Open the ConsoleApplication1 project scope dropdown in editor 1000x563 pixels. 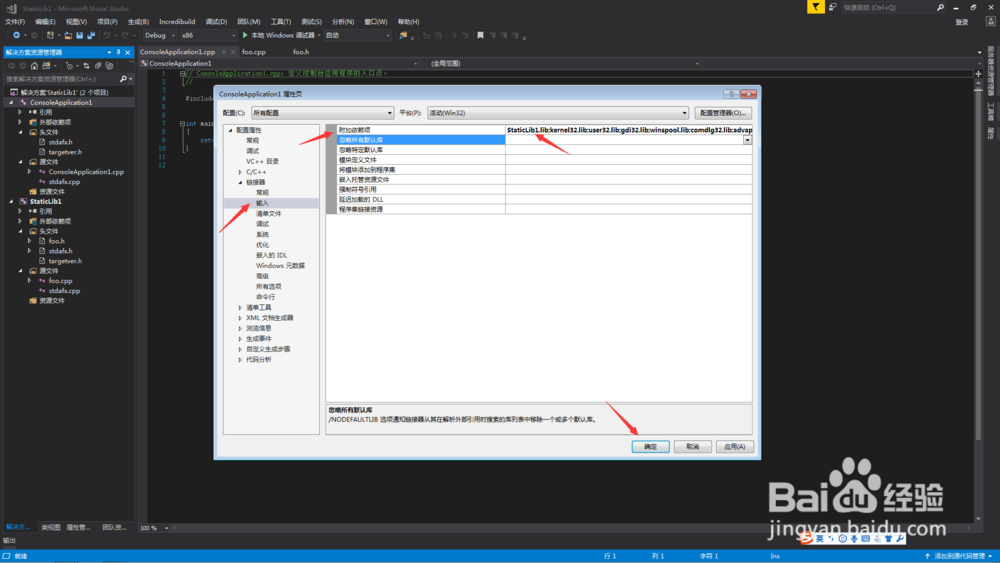click(x=279, y=64)
